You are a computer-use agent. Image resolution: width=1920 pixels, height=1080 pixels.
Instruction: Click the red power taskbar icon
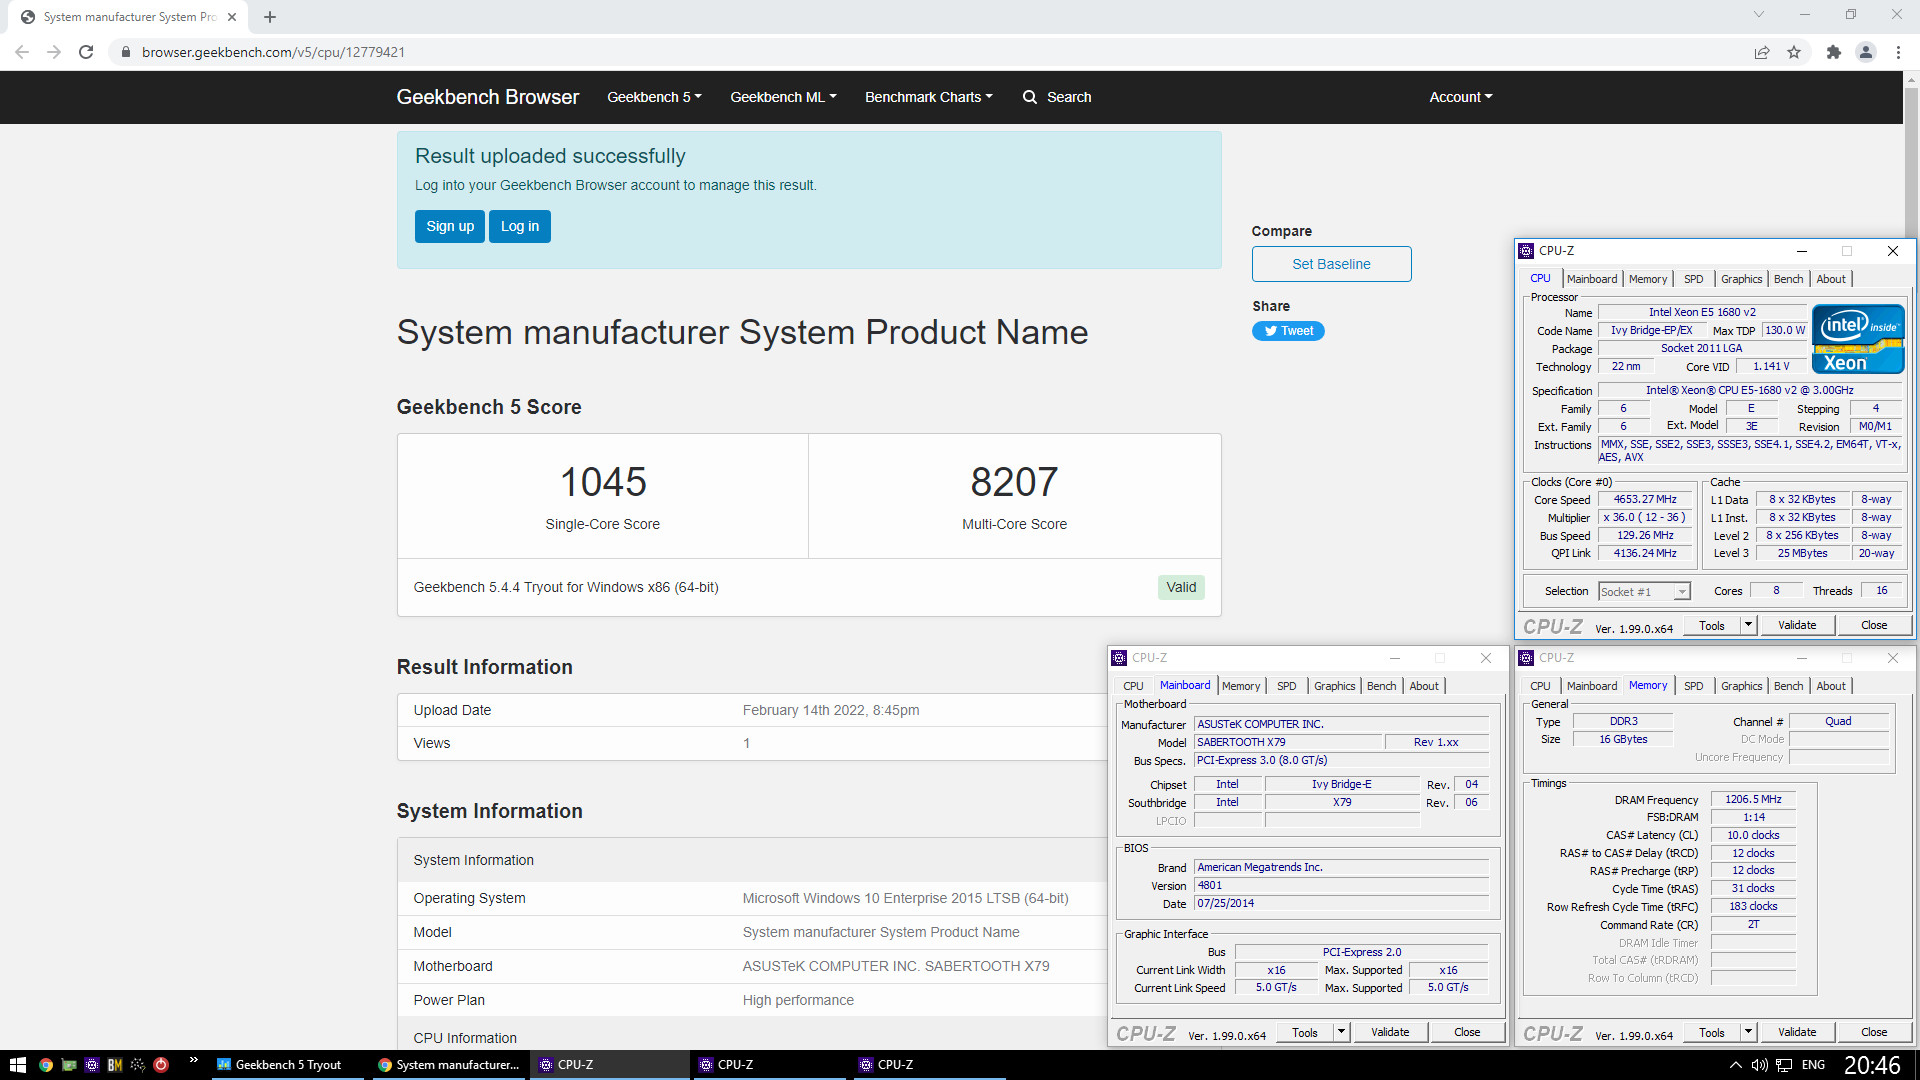161,1065
